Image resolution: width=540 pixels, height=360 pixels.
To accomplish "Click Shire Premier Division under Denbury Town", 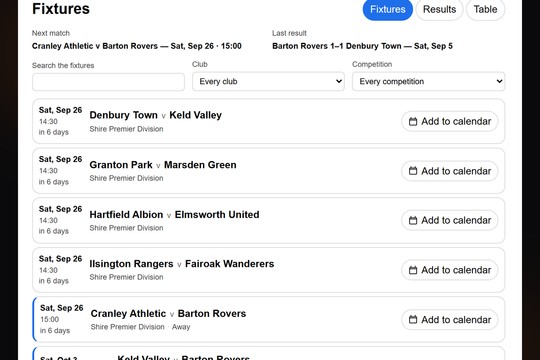I will (126, 129).
